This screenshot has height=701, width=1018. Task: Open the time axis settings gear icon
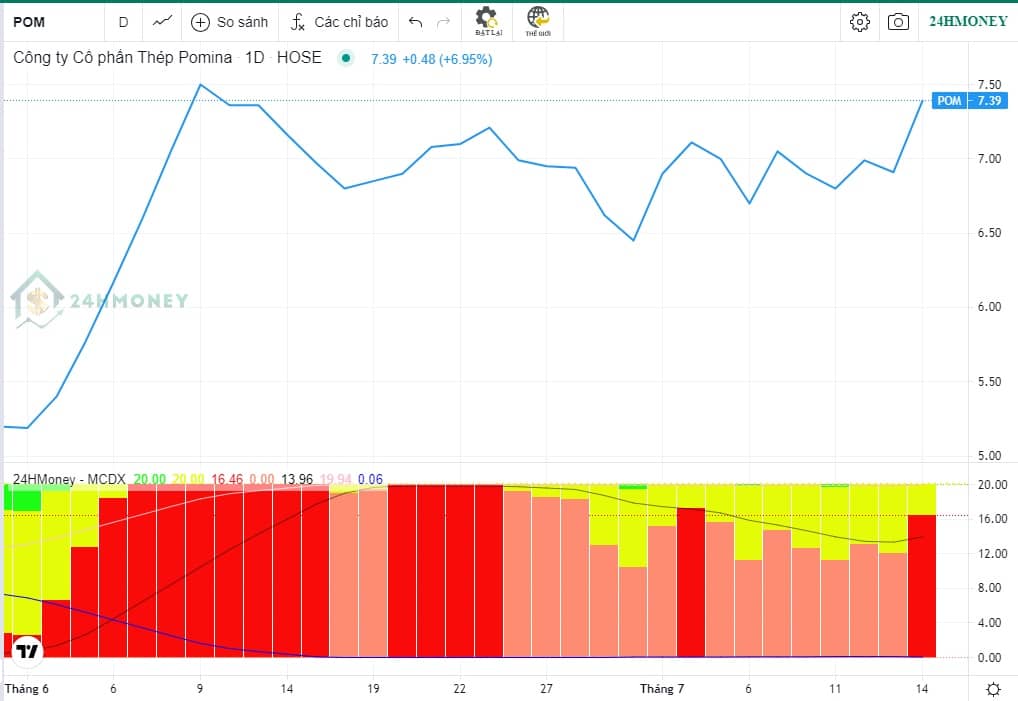(993, 689)
